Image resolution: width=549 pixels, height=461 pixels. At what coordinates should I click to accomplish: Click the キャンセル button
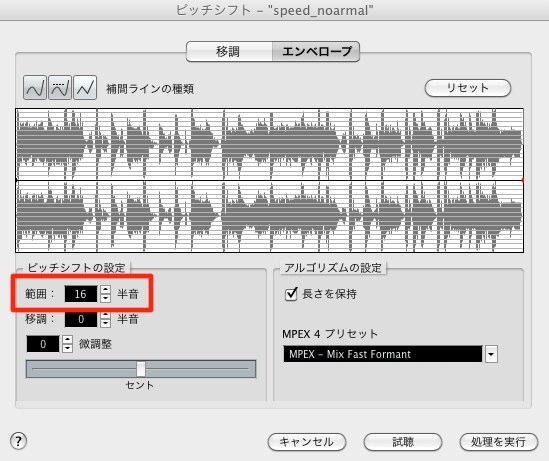tap(307, 442)
